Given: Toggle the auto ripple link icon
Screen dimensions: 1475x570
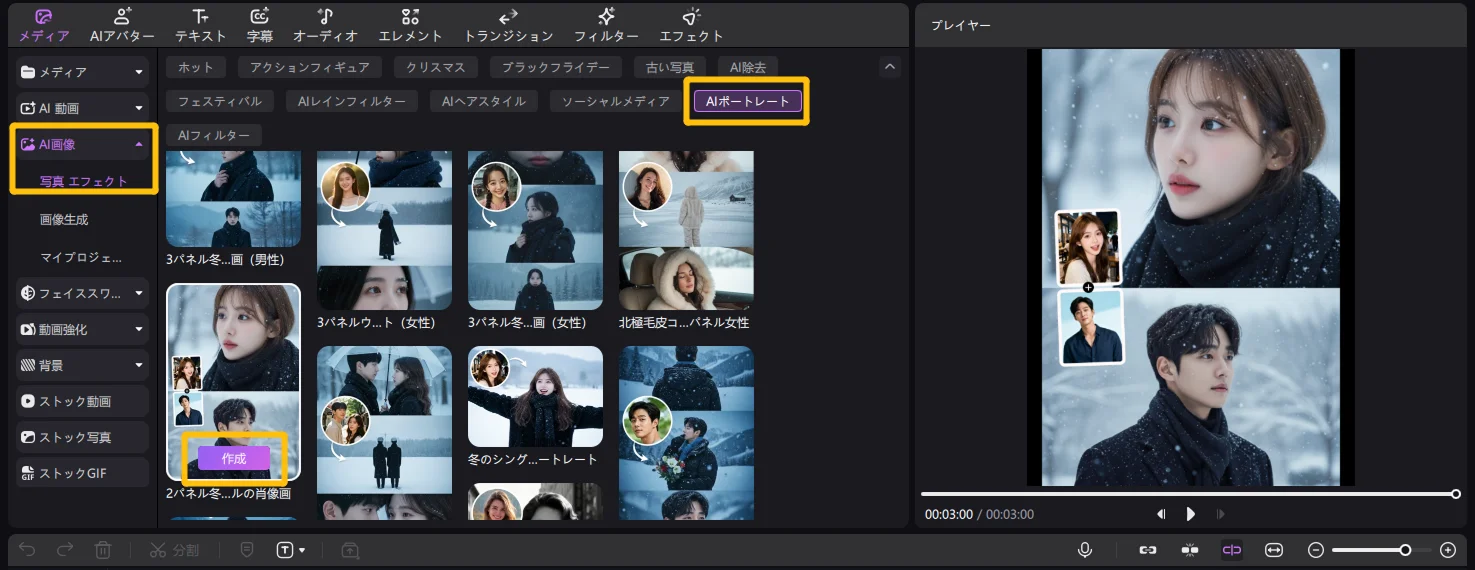Looking at the screenshot, I should click(x=1148, y=550).
